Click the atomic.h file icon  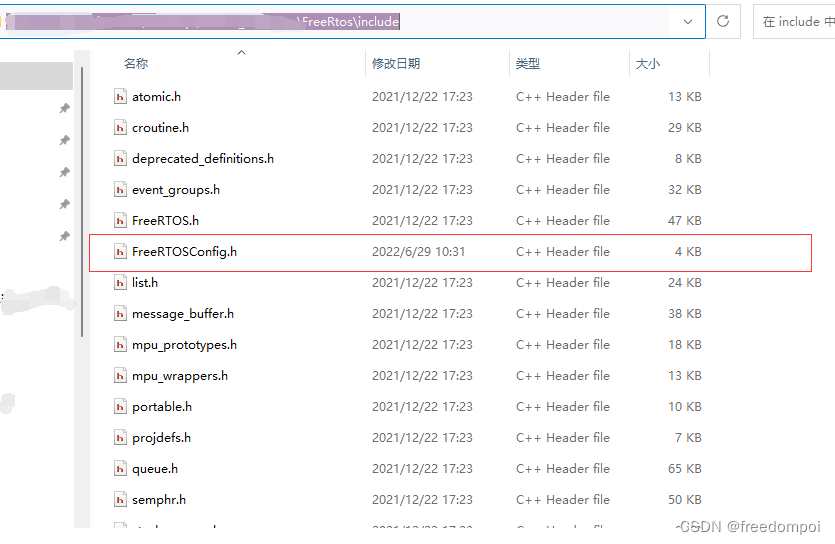(x=120, y=97)
